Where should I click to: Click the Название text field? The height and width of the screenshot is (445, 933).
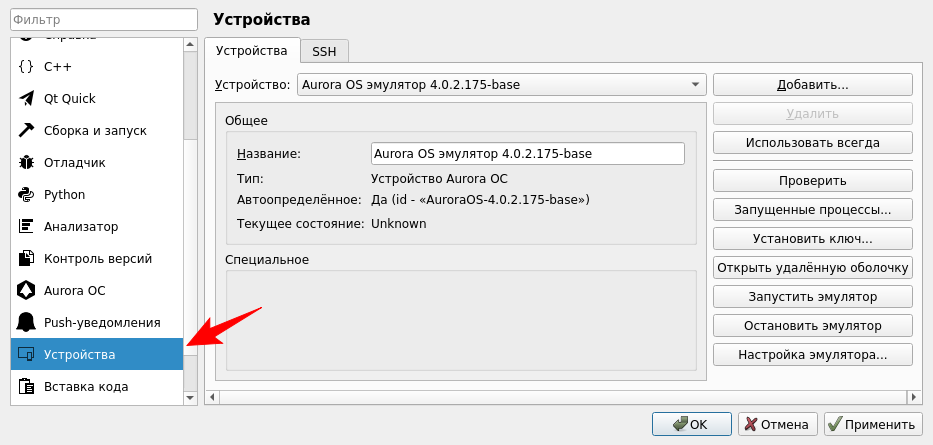(527, 154)
